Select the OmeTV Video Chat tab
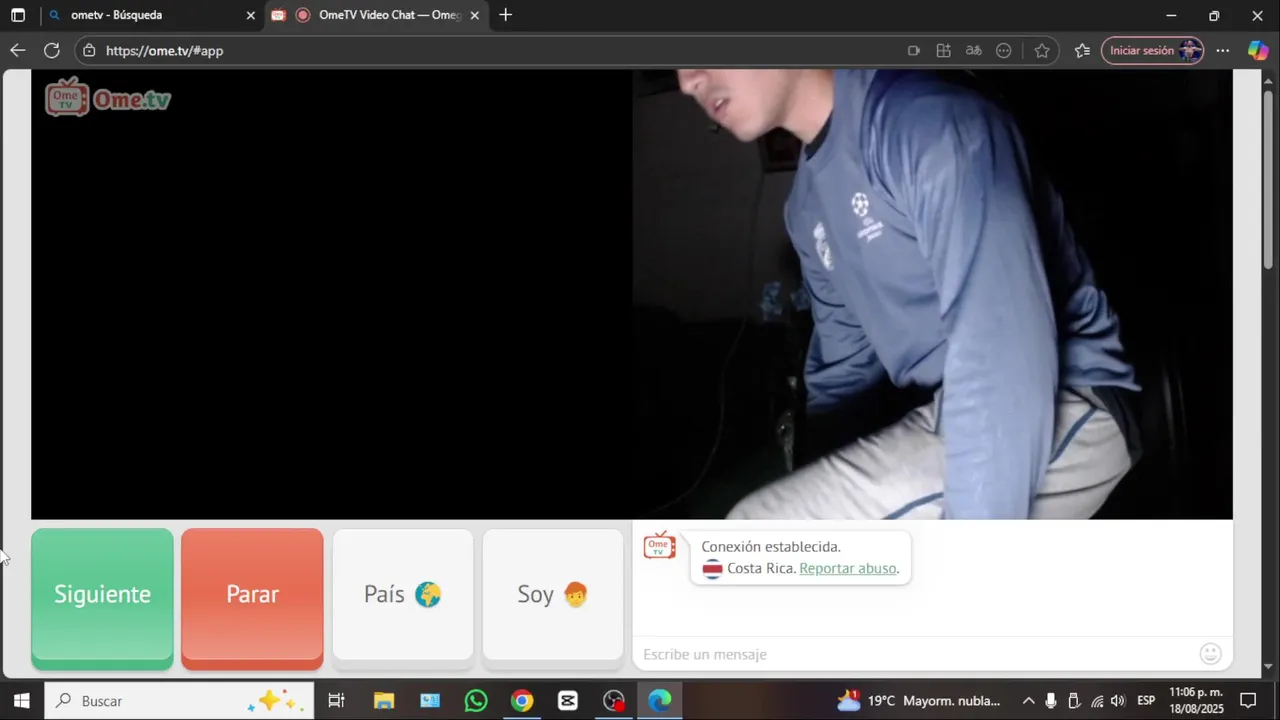This screenshot has width=1280, height=720. coord(375,15)
